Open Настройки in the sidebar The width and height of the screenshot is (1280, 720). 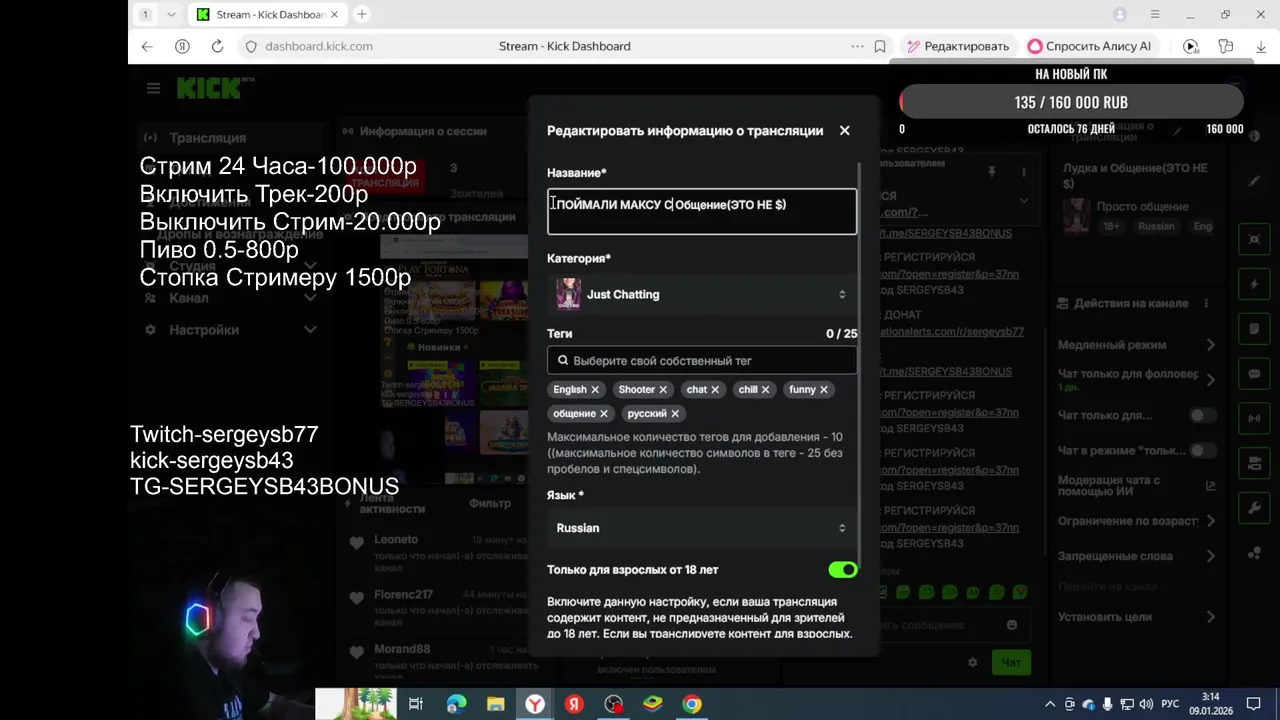(204, 330)
